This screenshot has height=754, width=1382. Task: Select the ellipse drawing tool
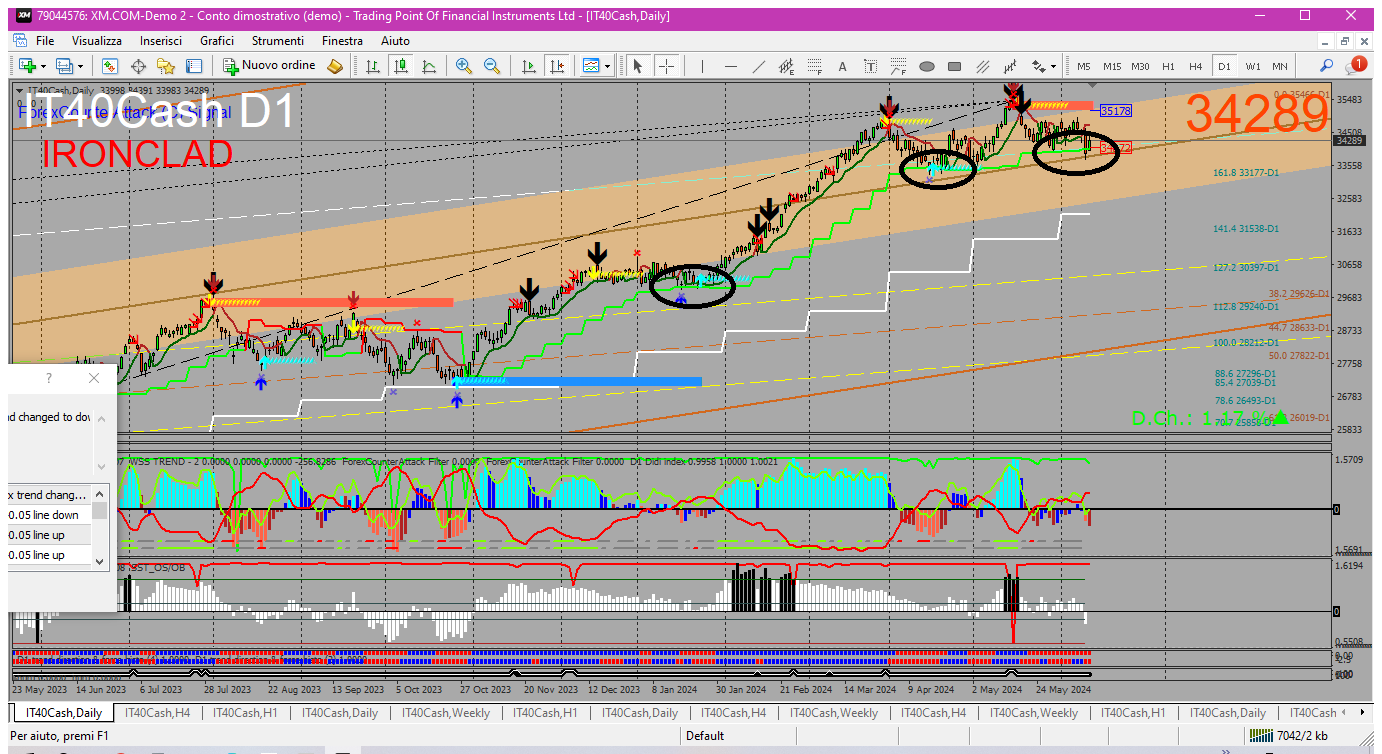pos(926,66)
